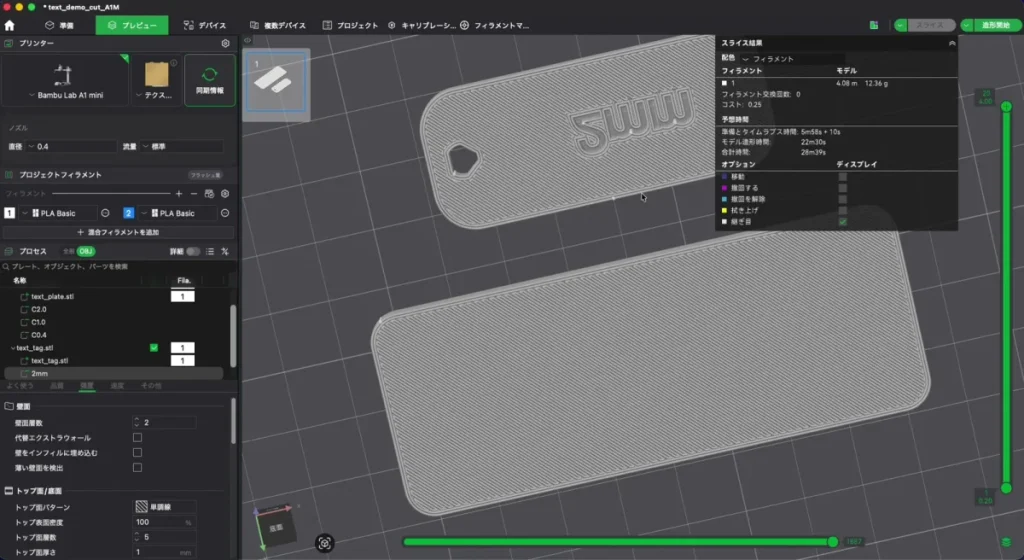
Task: Open the AMS filament sync icon
Action: click(x=209, y=194)
